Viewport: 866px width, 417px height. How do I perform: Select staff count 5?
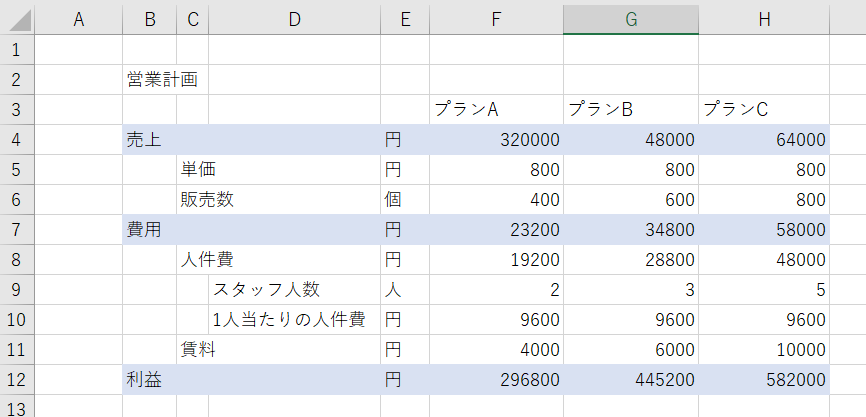[x=764, y=289]
